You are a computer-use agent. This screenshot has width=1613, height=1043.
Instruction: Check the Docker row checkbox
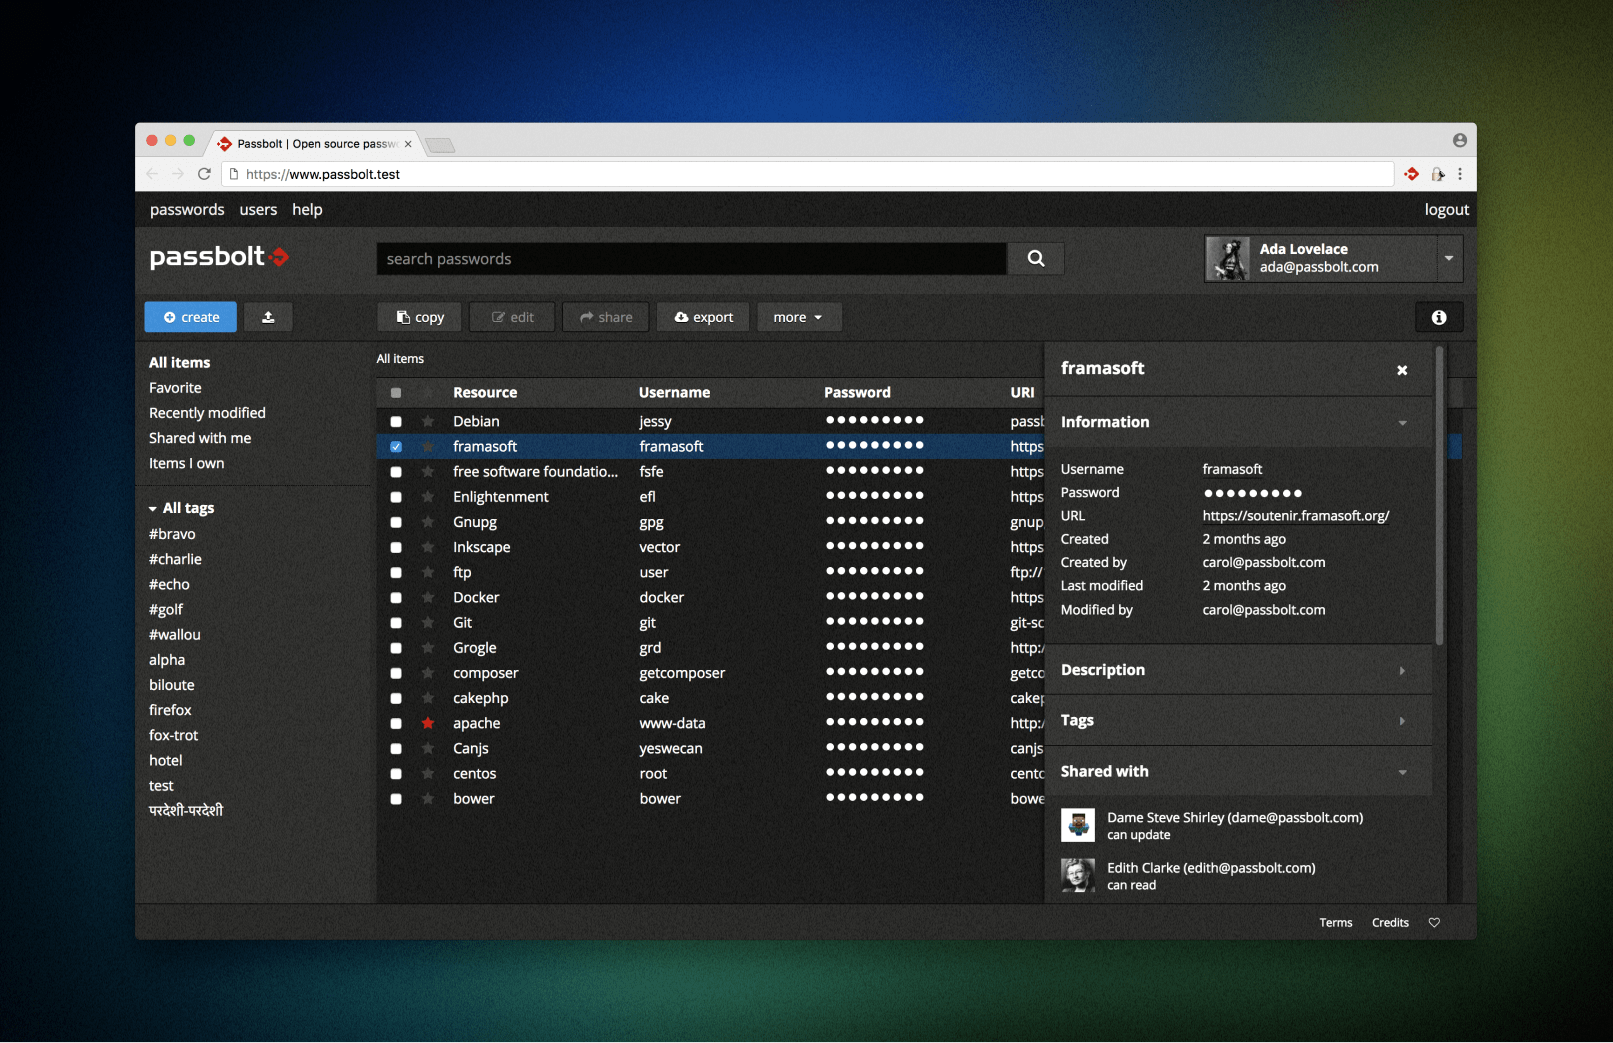[x=396, y=597]
